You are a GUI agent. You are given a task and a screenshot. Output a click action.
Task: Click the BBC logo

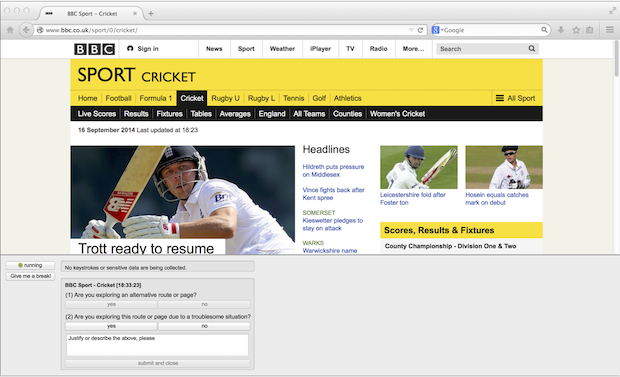(x=95, y=49)
